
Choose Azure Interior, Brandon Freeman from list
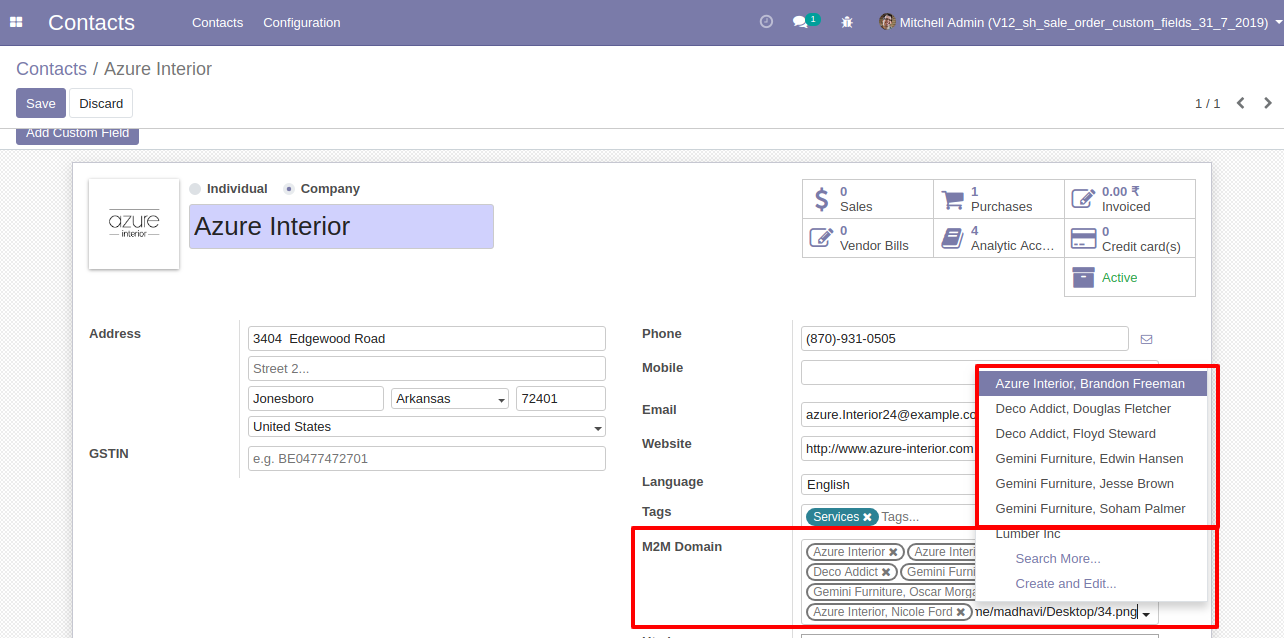pyautogui.click(x=1091, y=384)
